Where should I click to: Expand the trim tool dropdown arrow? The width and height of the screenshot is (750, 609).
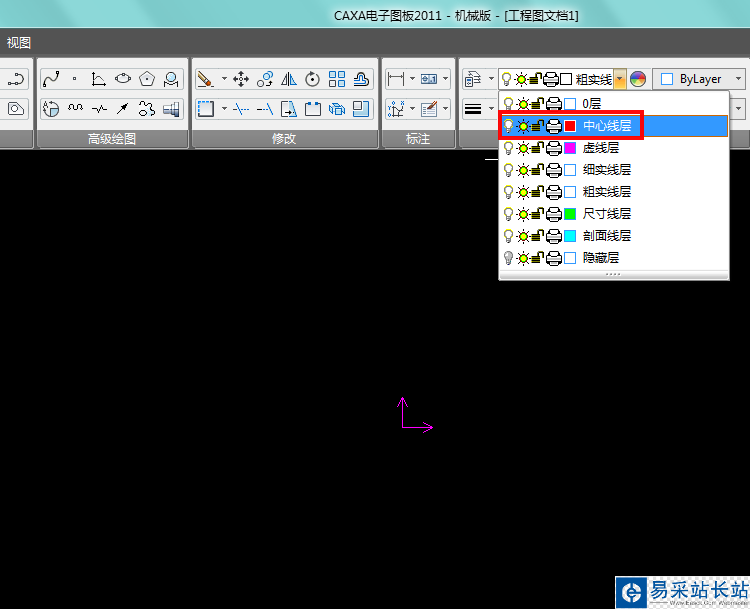click(224, 109)
